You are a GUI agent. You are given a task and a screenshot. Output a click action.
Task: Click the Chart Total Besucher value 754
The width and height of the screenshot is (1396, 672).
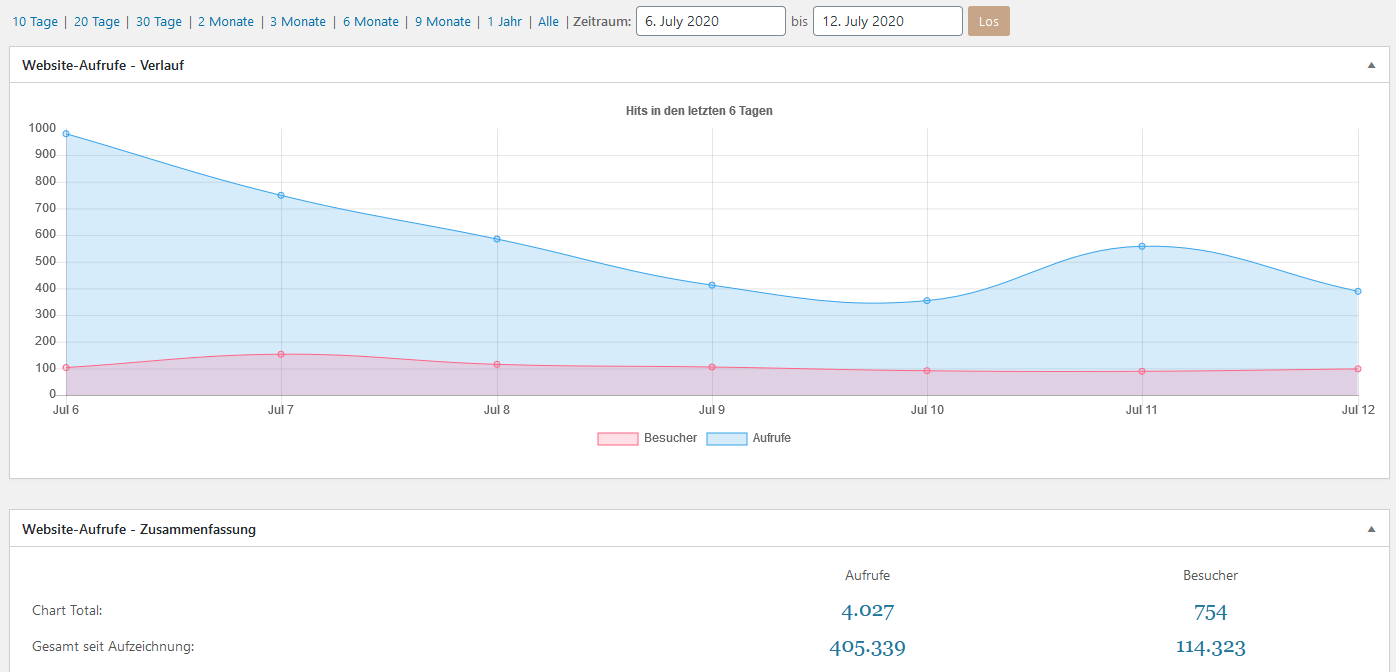[1210, 612]
